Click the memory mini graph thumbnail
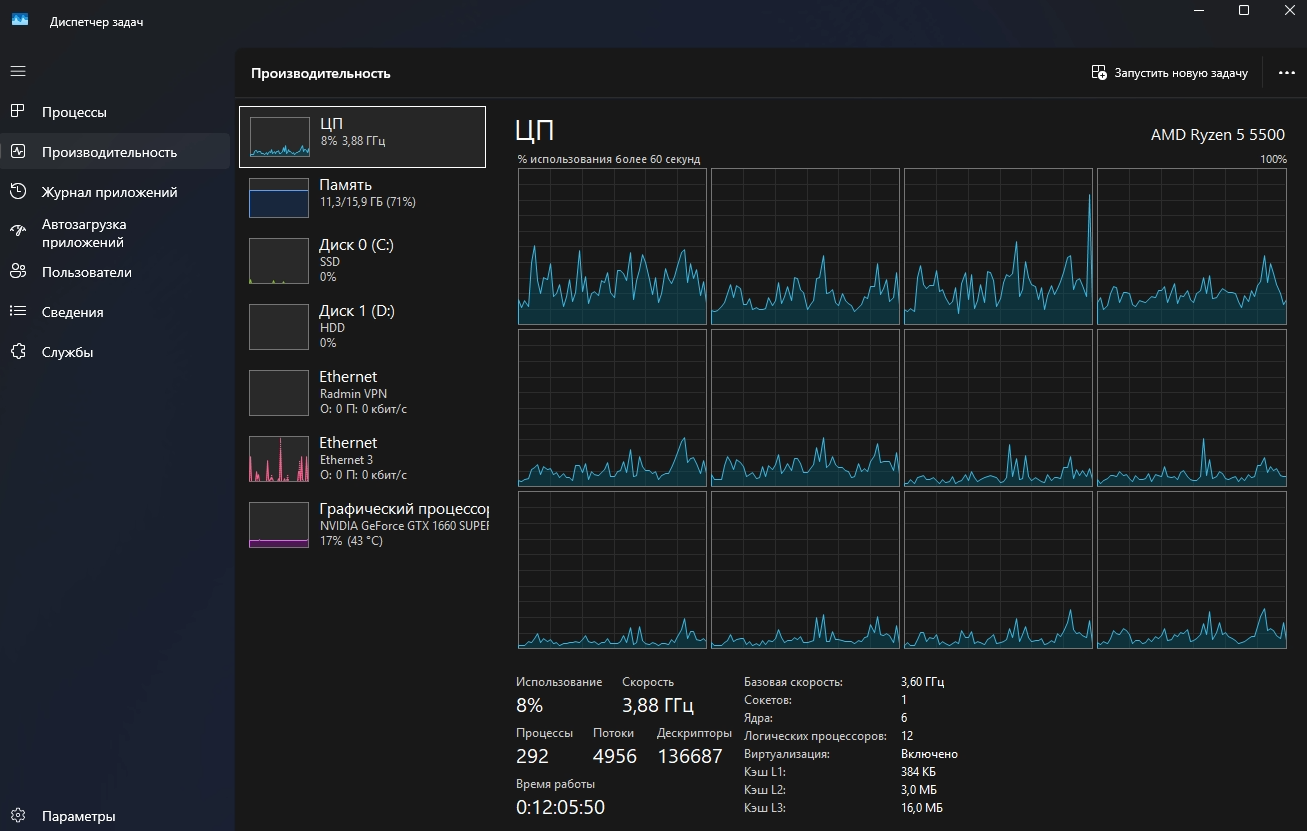The height and width of the screenshot is (831, 1307). 279,198
